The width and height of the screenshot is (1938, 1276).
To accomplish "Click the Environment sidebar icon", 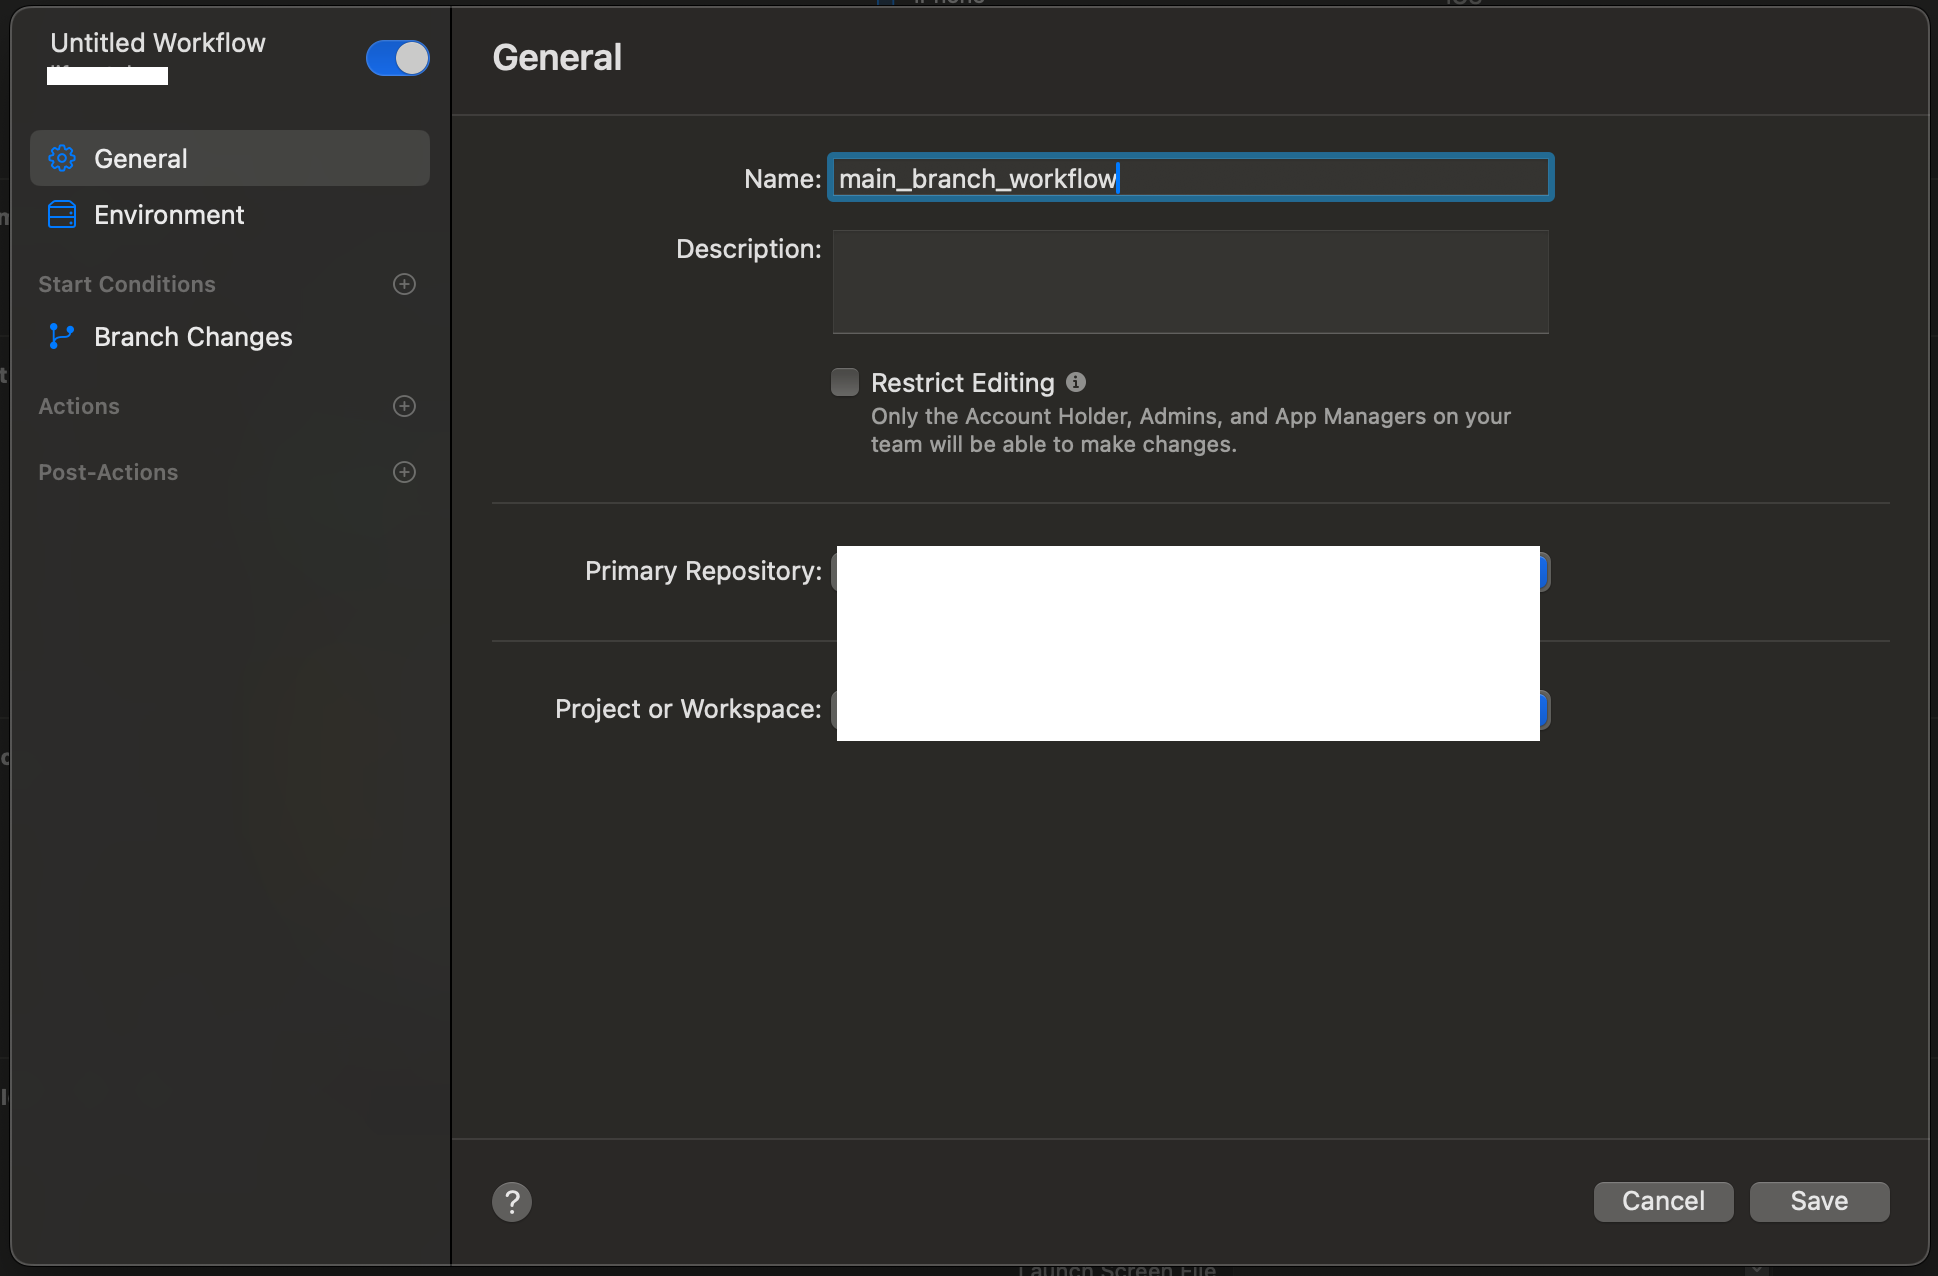I will click(62, 215).
